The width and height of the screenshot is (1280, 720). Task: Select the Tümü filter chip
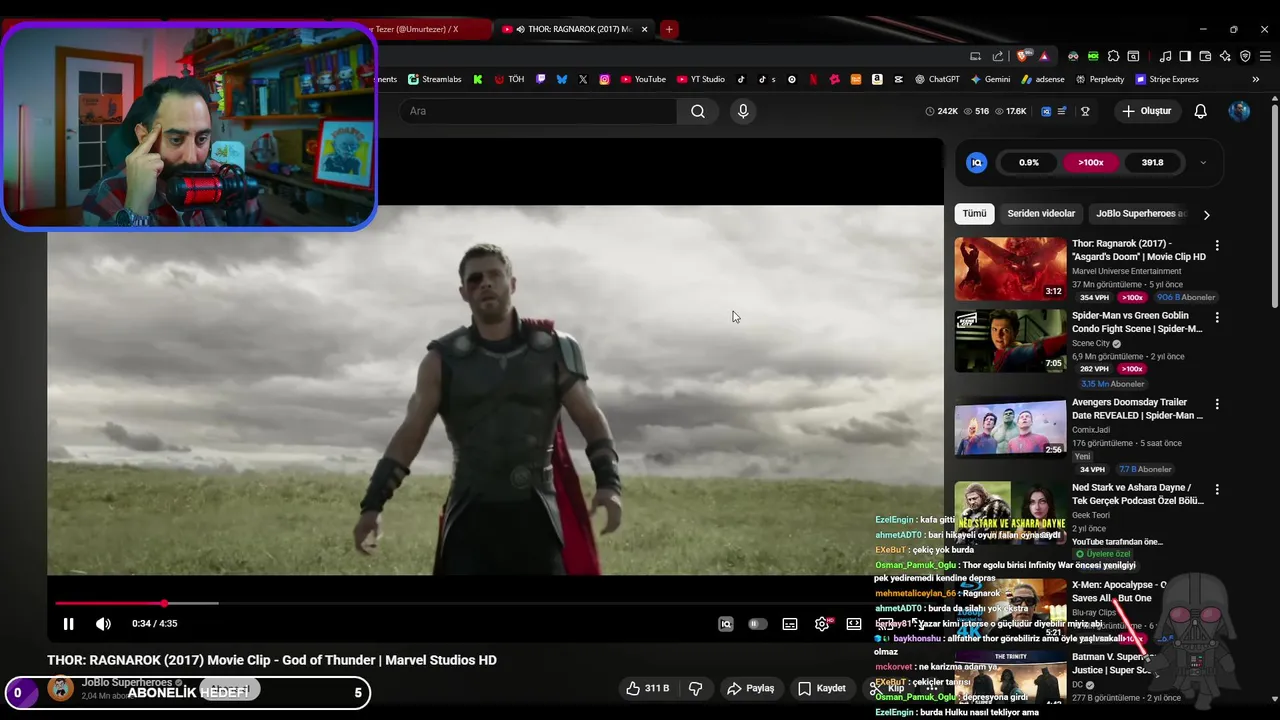tap(975, 213)
